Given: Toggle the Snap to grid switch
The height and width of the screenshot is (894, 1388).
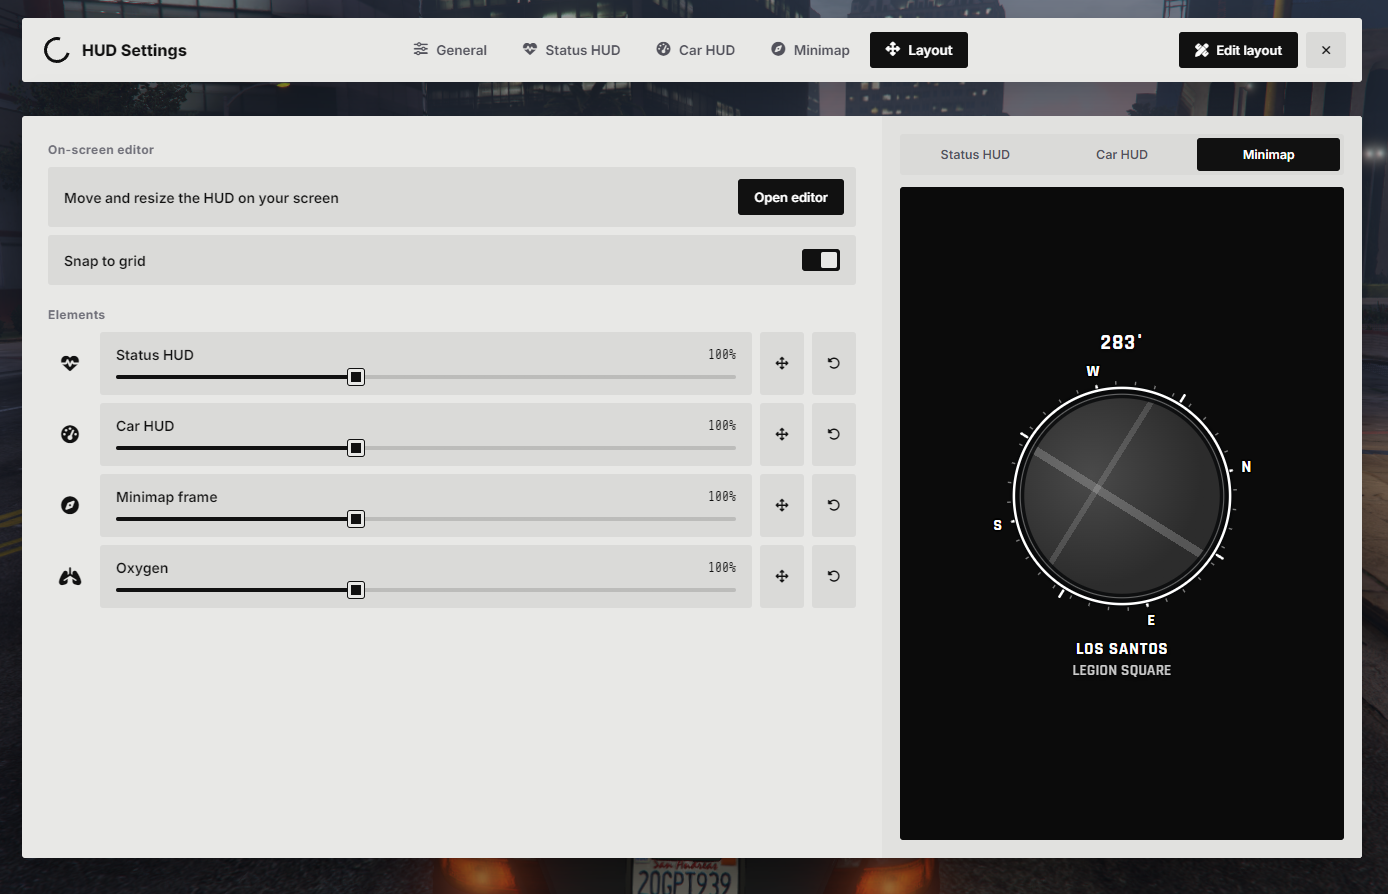Looking at the screenshot, I should [821, 260].
